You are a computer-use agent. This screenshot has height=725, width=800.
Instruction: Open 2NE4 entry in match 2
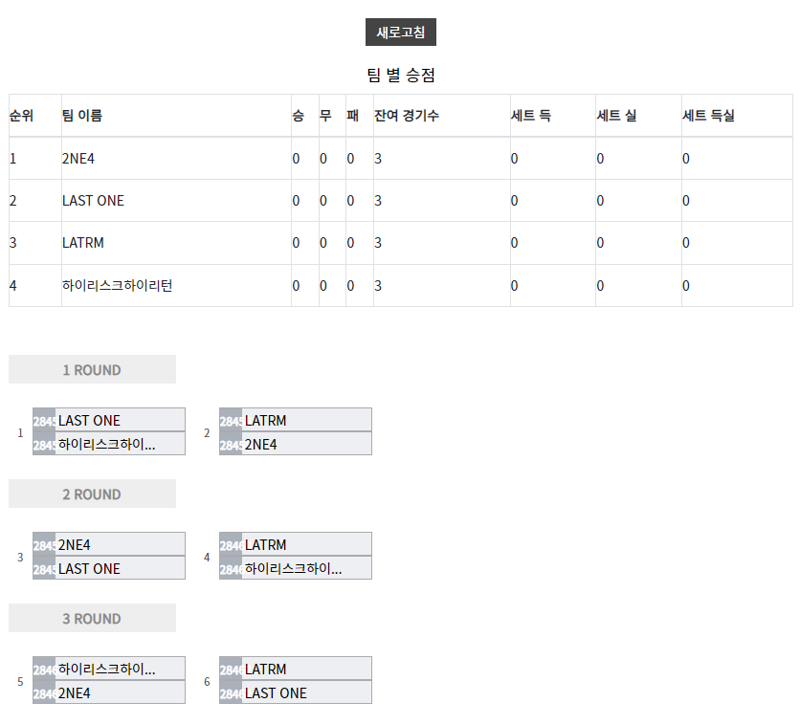click(x=295, y=444)
